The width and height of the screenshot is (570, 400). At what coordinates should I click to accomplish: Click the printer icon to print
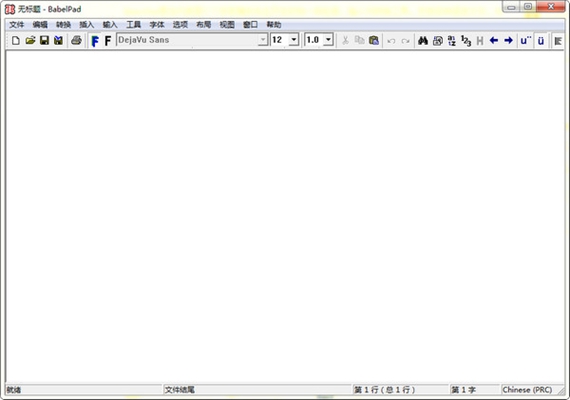[76, 40]
